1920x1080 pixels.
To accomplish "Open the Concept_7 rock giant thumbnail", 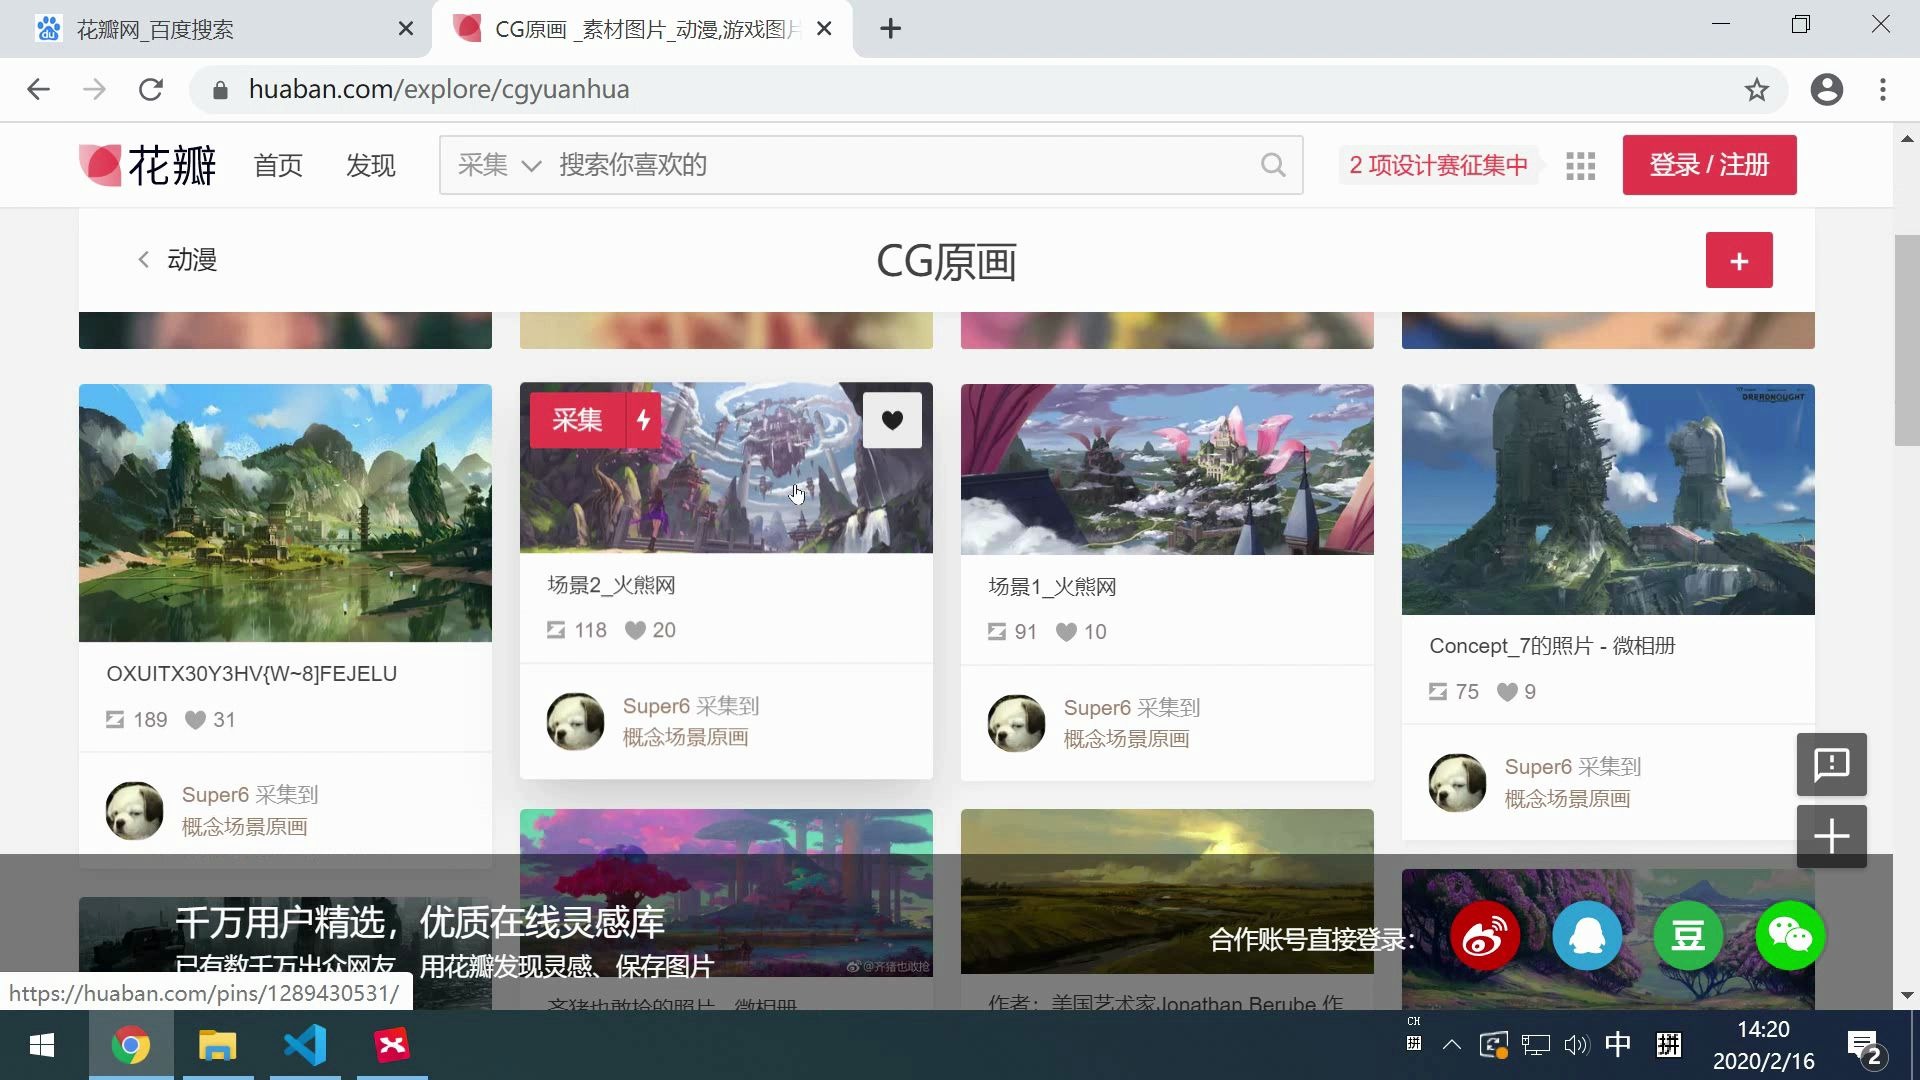I will pyautogui.click(x=1608, y=499).
